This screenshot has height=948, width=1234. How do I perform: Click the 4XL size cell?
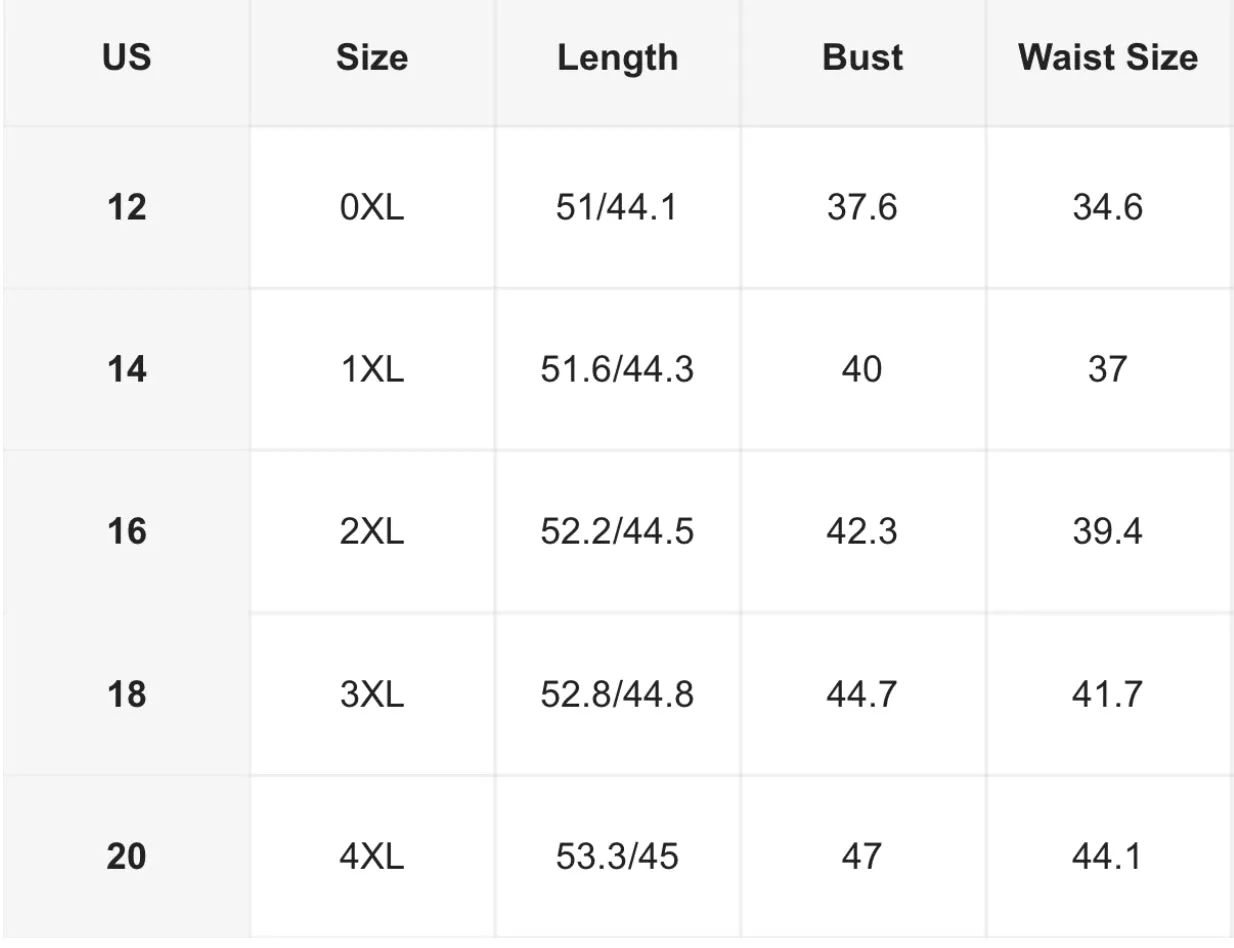click(372, 857)
